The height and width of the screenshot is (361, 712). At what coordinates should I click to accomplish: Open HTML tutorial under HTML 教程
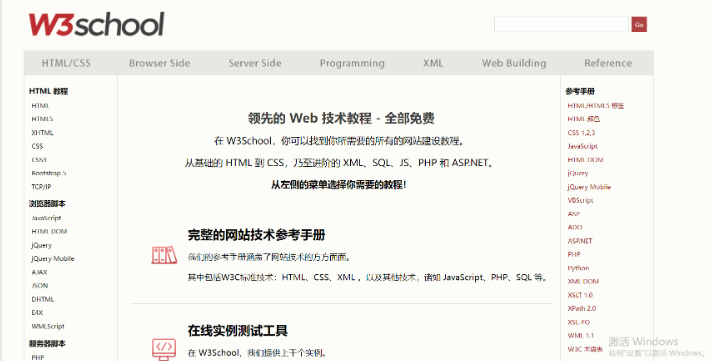pyautogui.click(x=40, y=106)
